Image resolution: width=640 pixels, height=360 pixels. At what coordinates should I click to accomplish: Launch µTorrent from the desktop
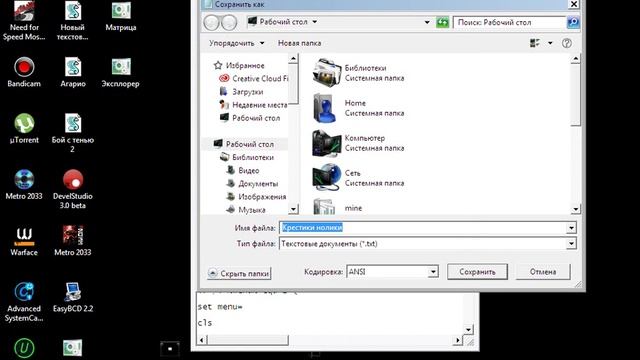24,129
